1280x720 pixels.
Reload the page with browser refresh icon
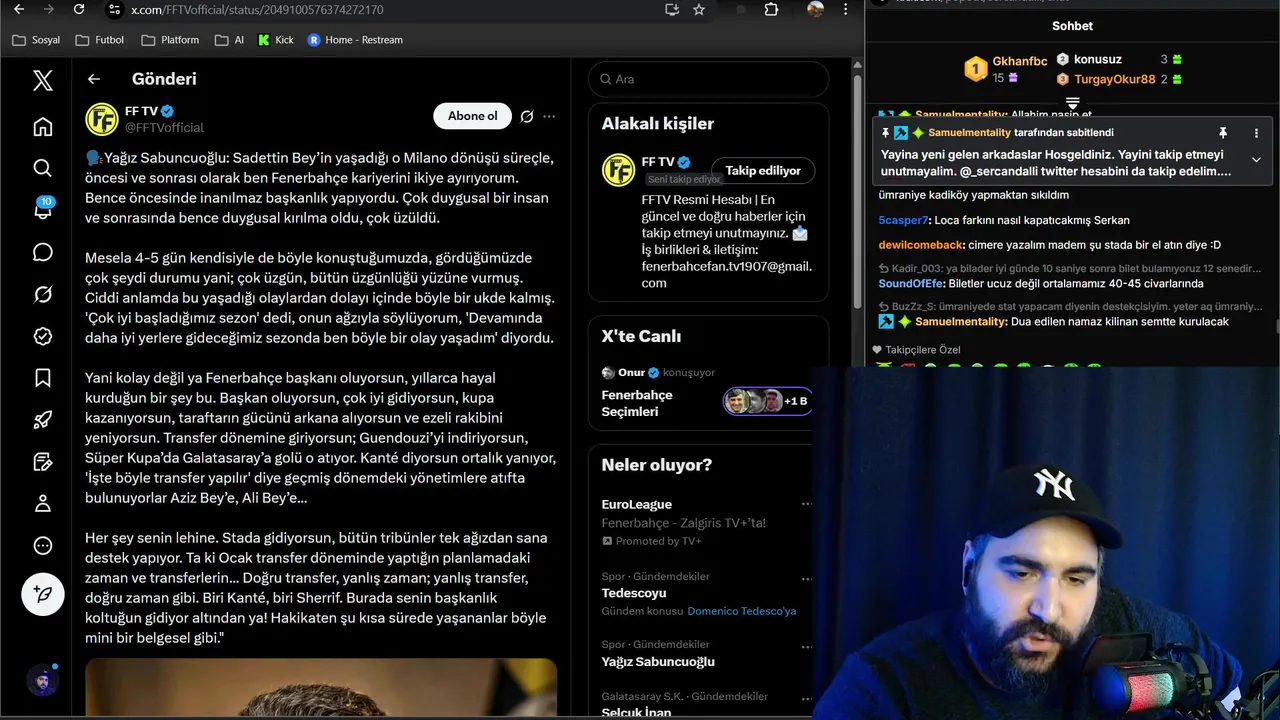tap(79, 9)
